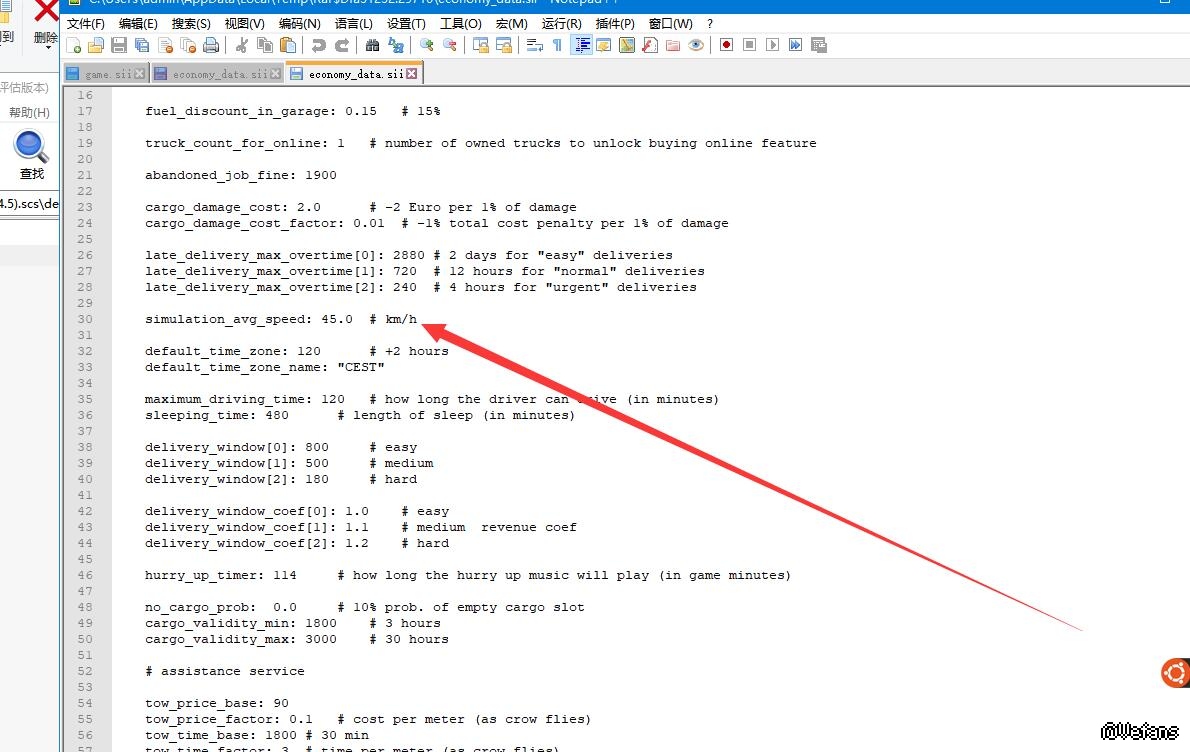
Task: Click 删除 delete button in background window
Action: (x=46, y=23)
